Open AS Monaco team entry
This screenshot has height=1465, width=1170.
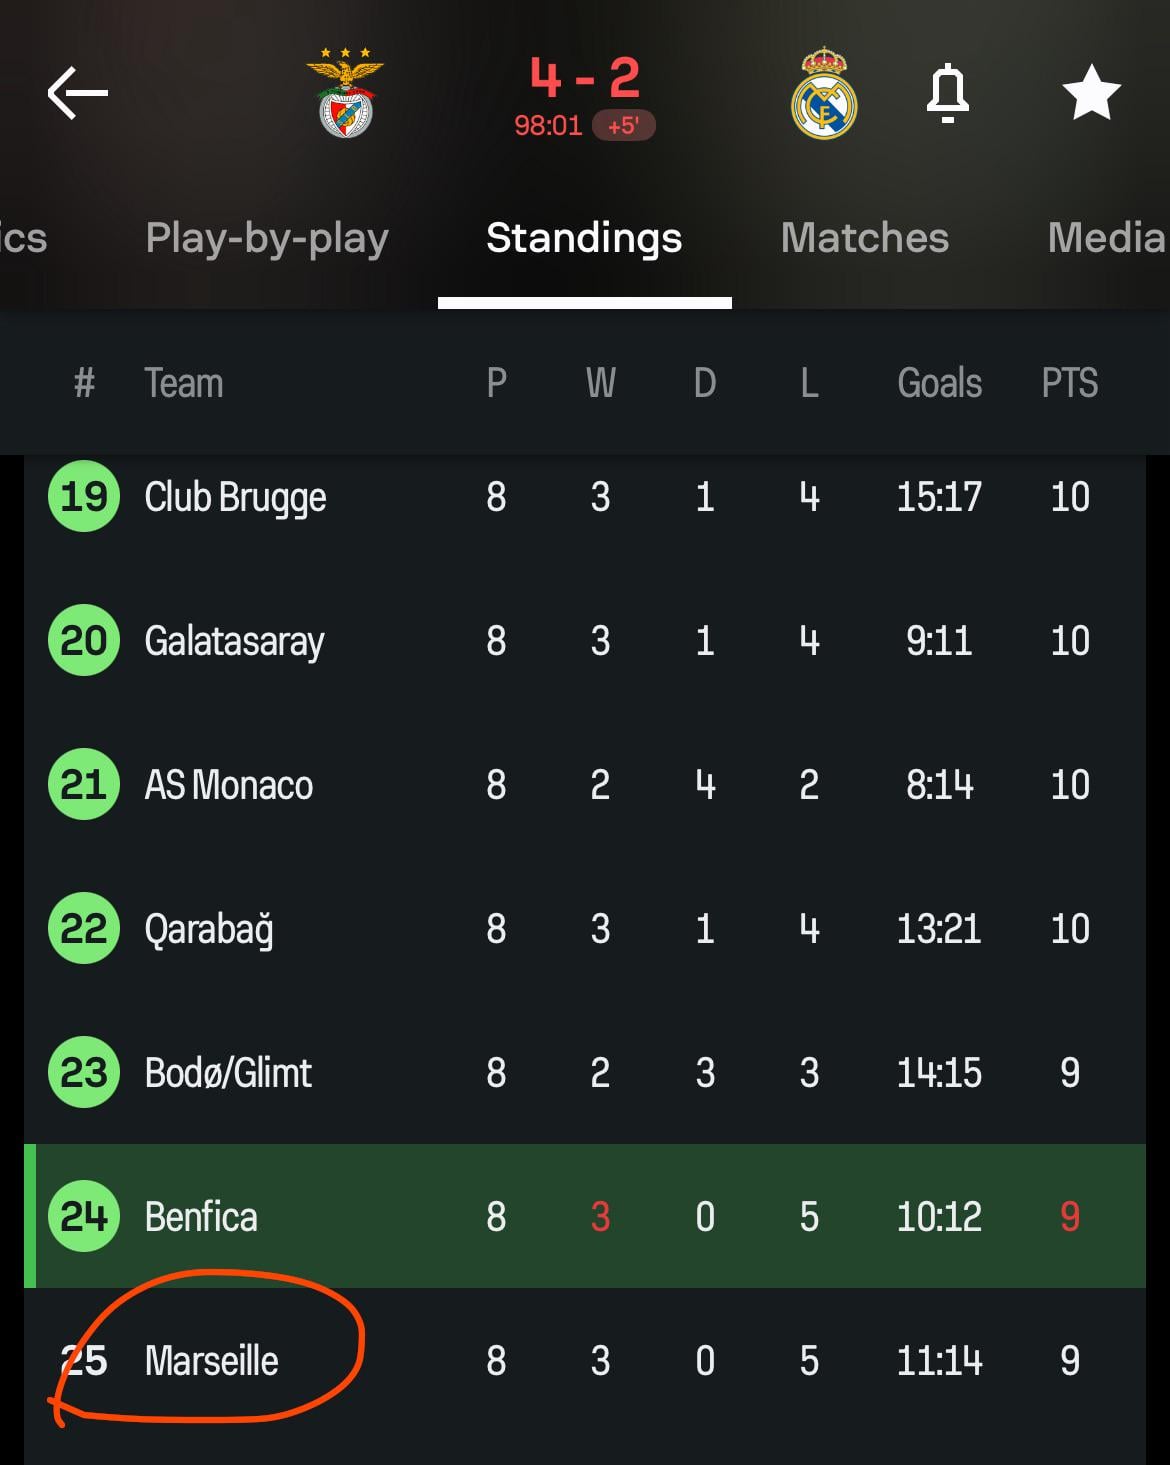[x=229, y=785]
